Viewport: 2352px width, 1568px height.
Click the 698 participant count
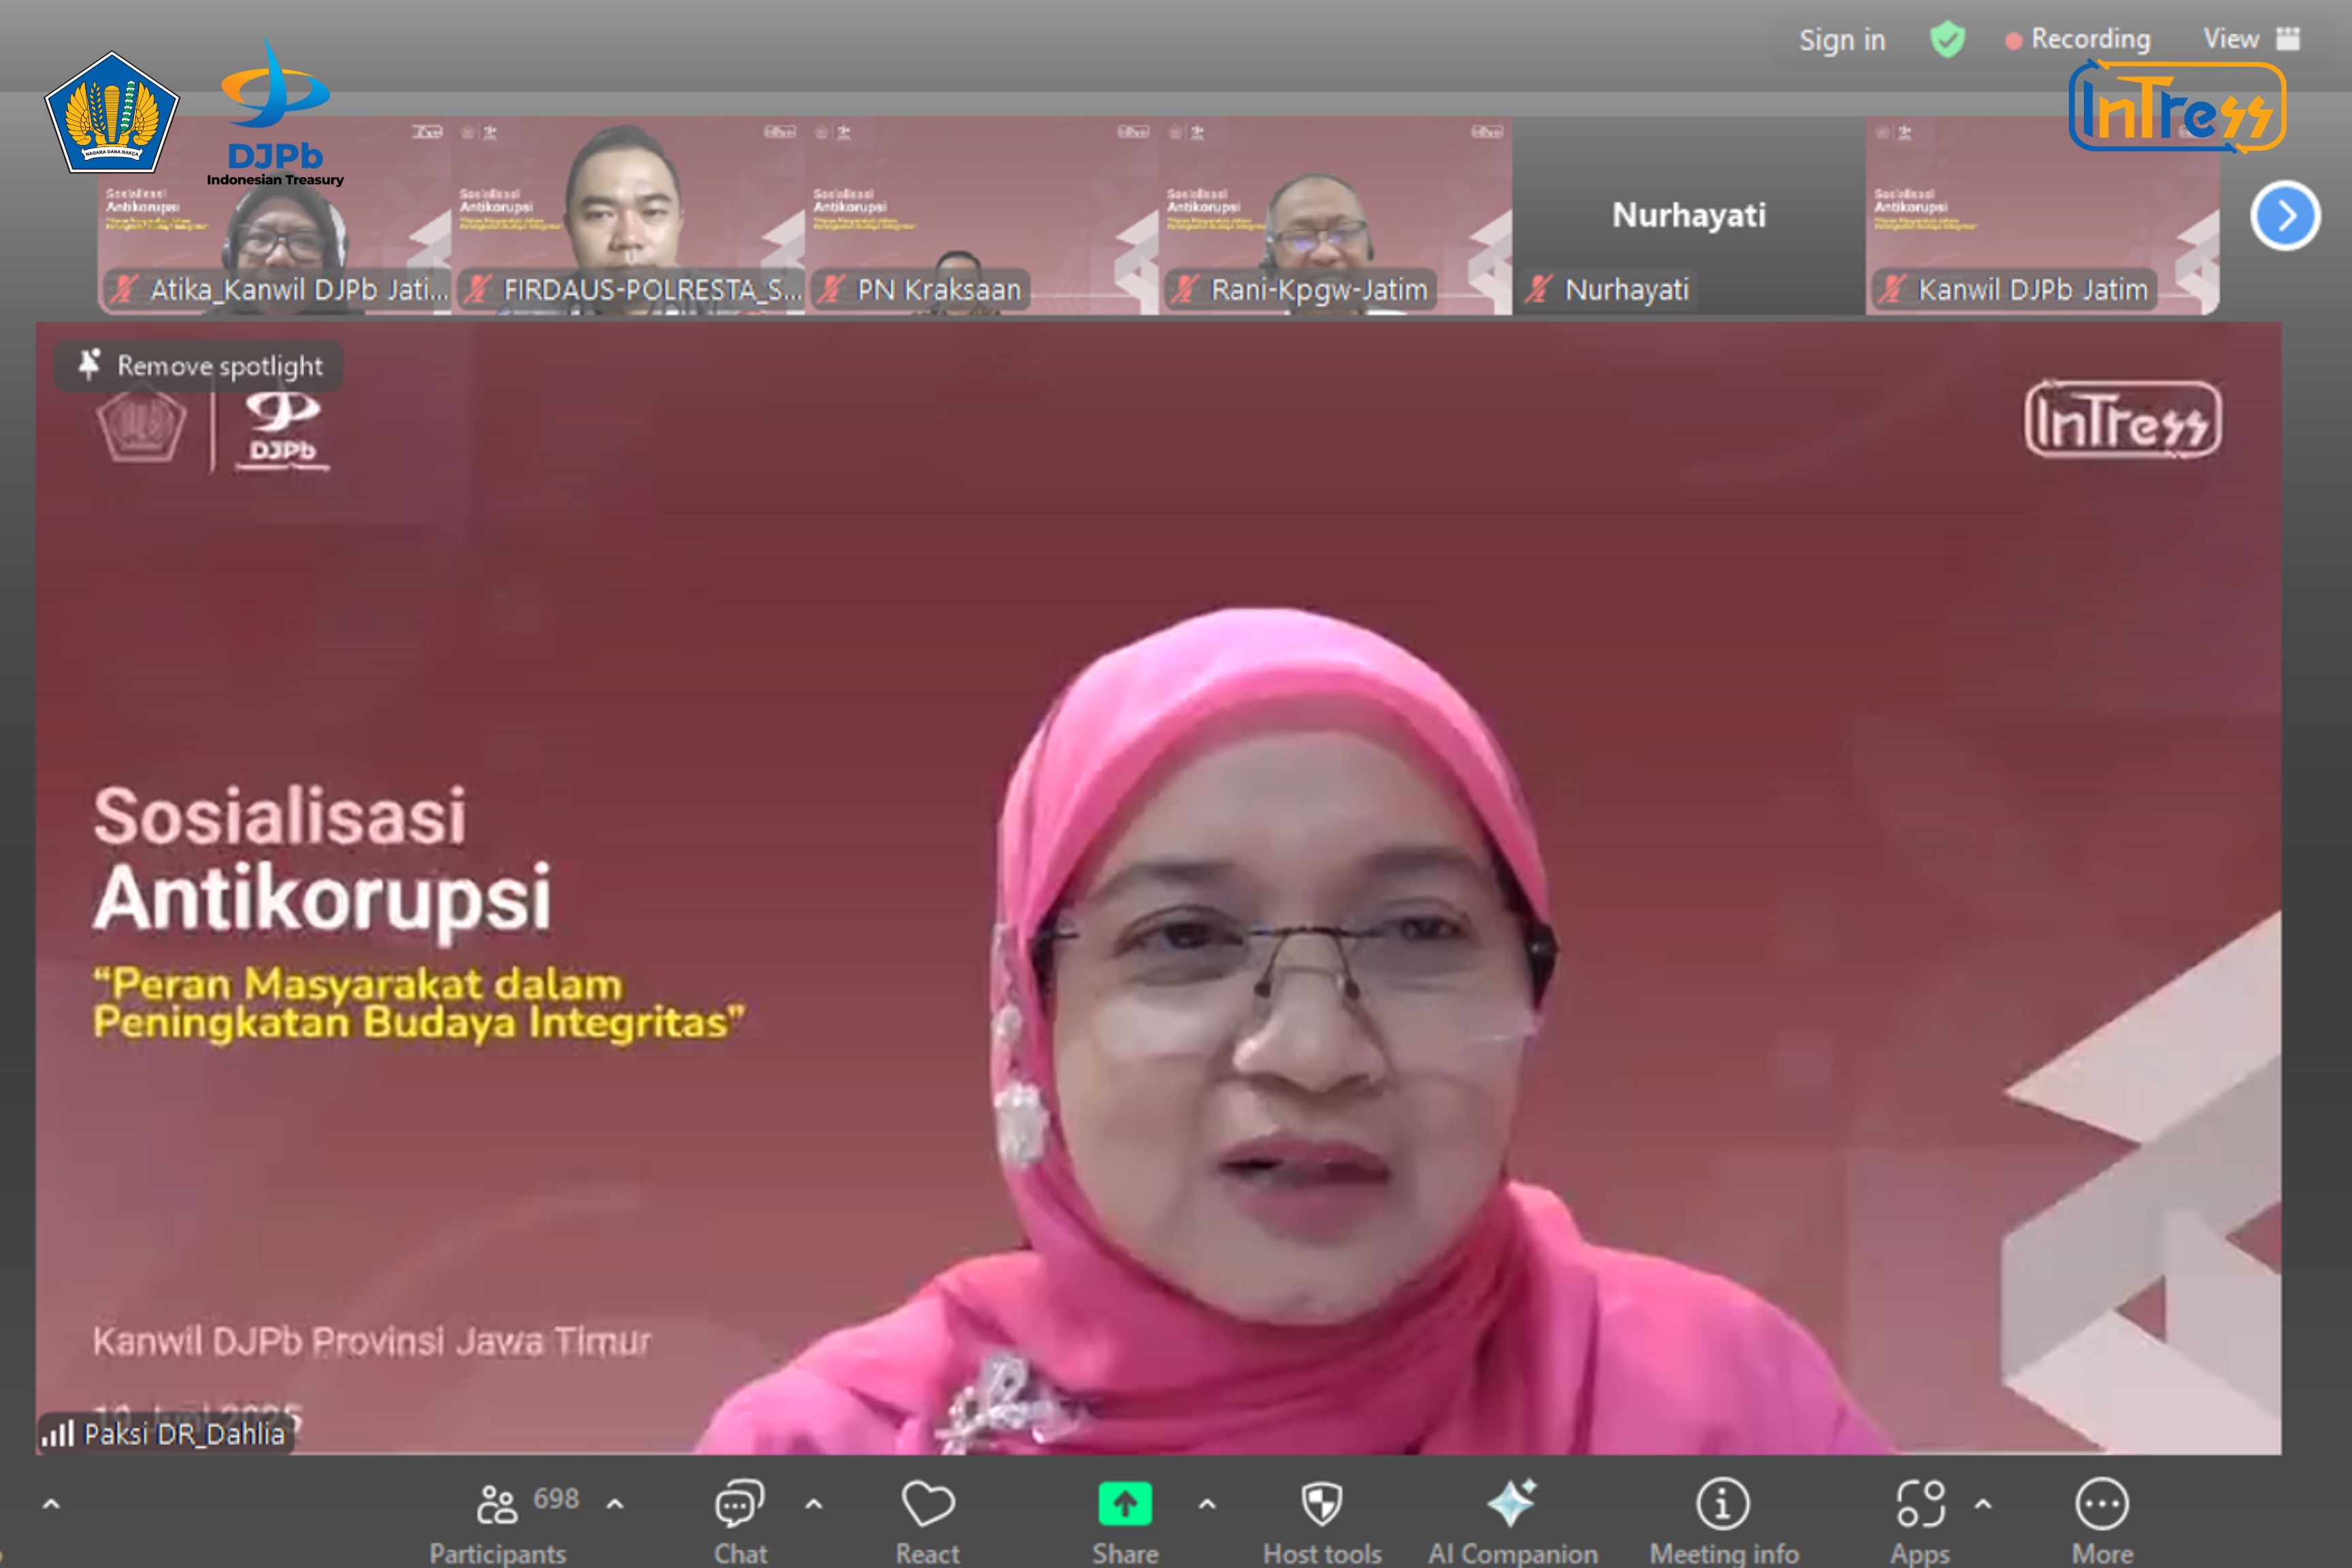(x=556, y=1498)
